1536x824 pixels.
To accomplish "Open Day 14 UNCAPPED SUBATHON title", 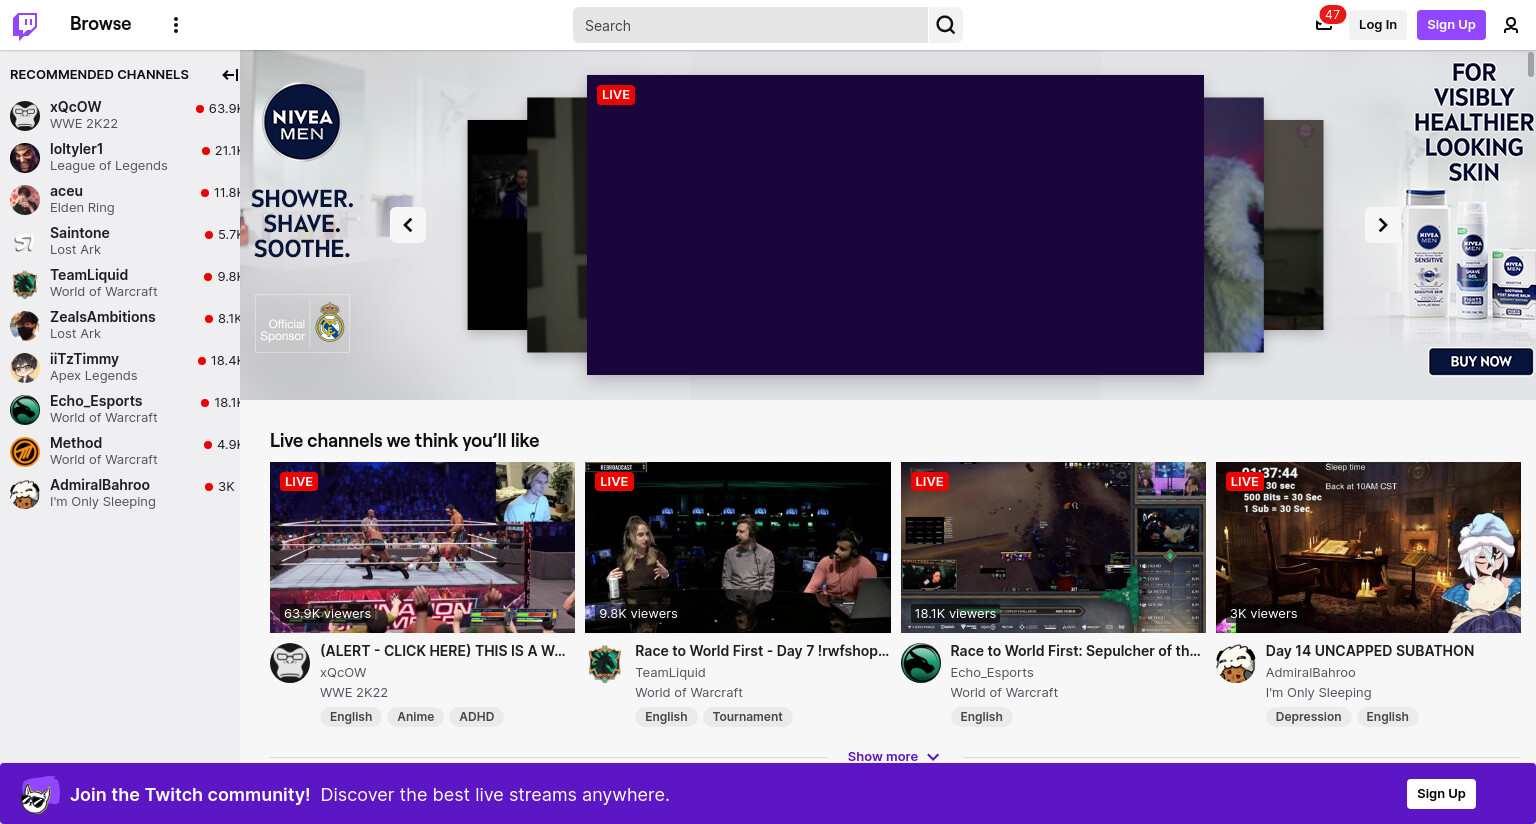I will coord(1370,651).
